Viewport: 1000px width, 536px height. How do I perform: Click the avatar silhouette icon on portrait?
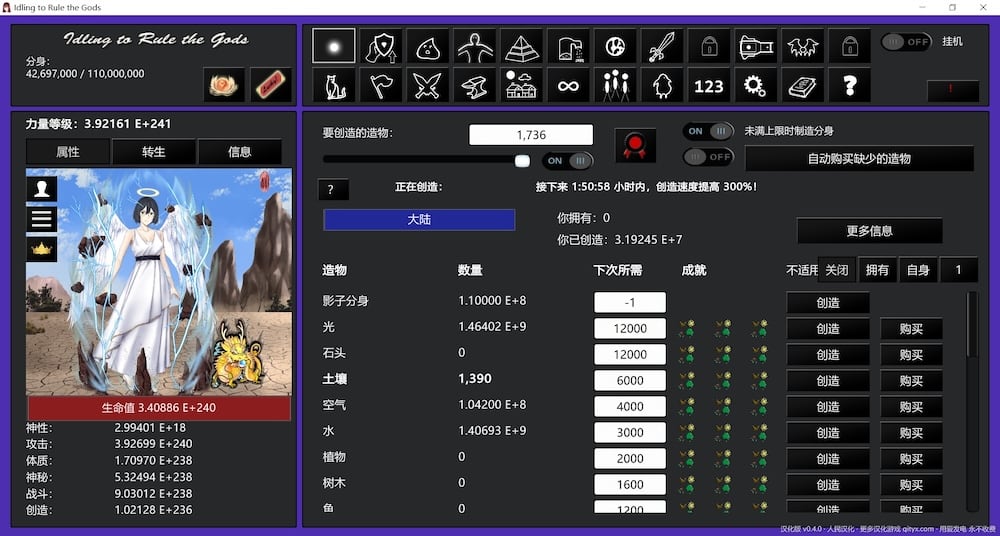(x=41, y=189)
